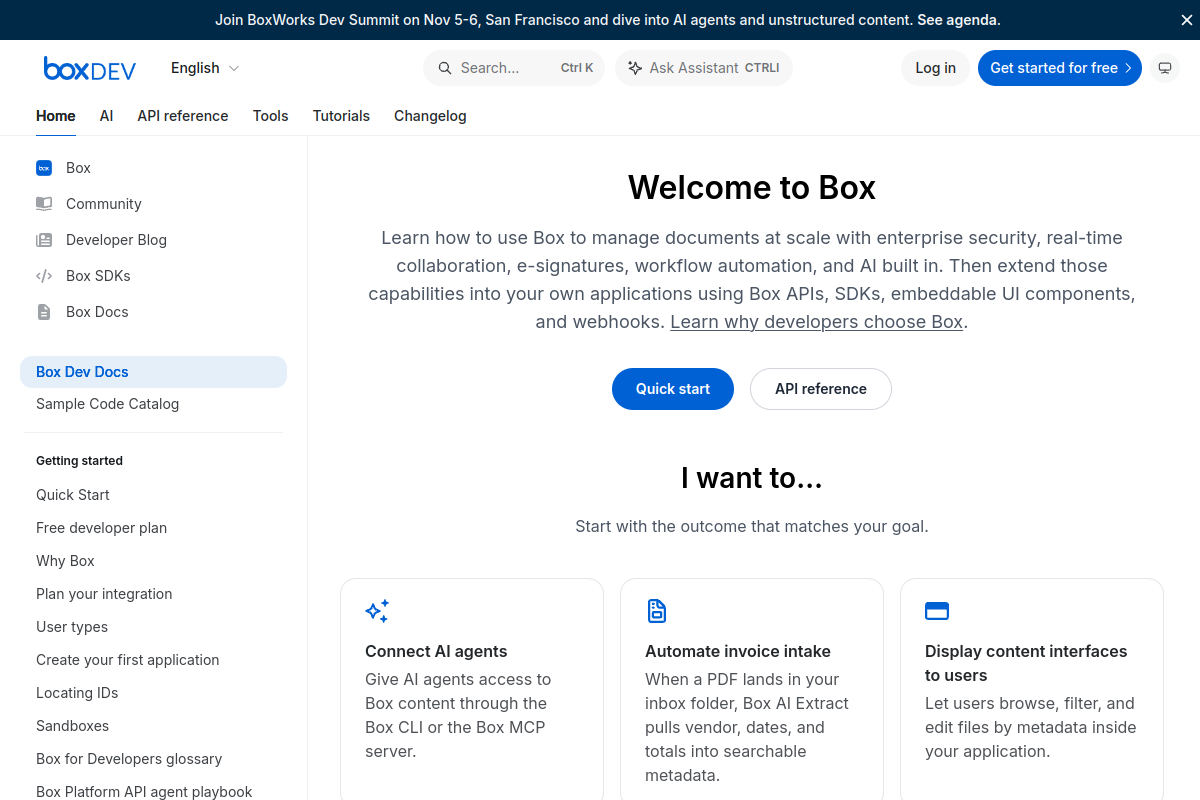
Task: Click the Automate invoice intake document icon
Action: [x=657, y=611]
